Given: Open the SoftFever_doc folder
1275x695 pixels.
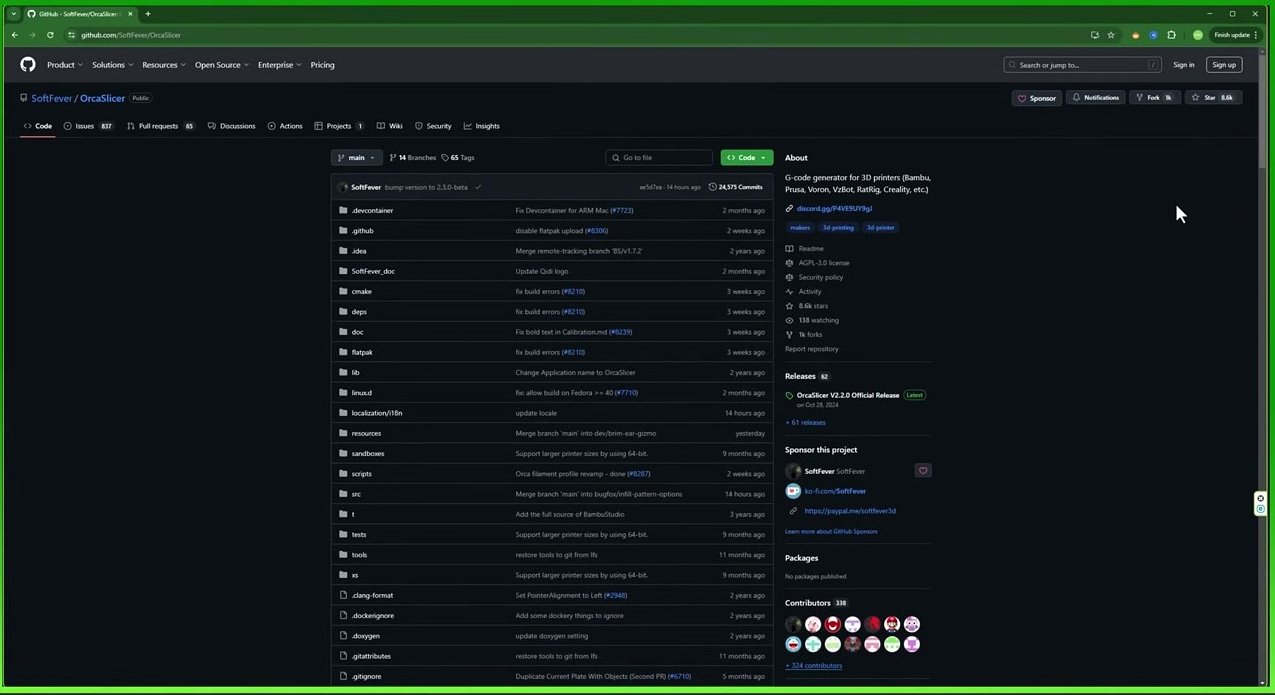Looking at the screenshot, I should [373, 271].
